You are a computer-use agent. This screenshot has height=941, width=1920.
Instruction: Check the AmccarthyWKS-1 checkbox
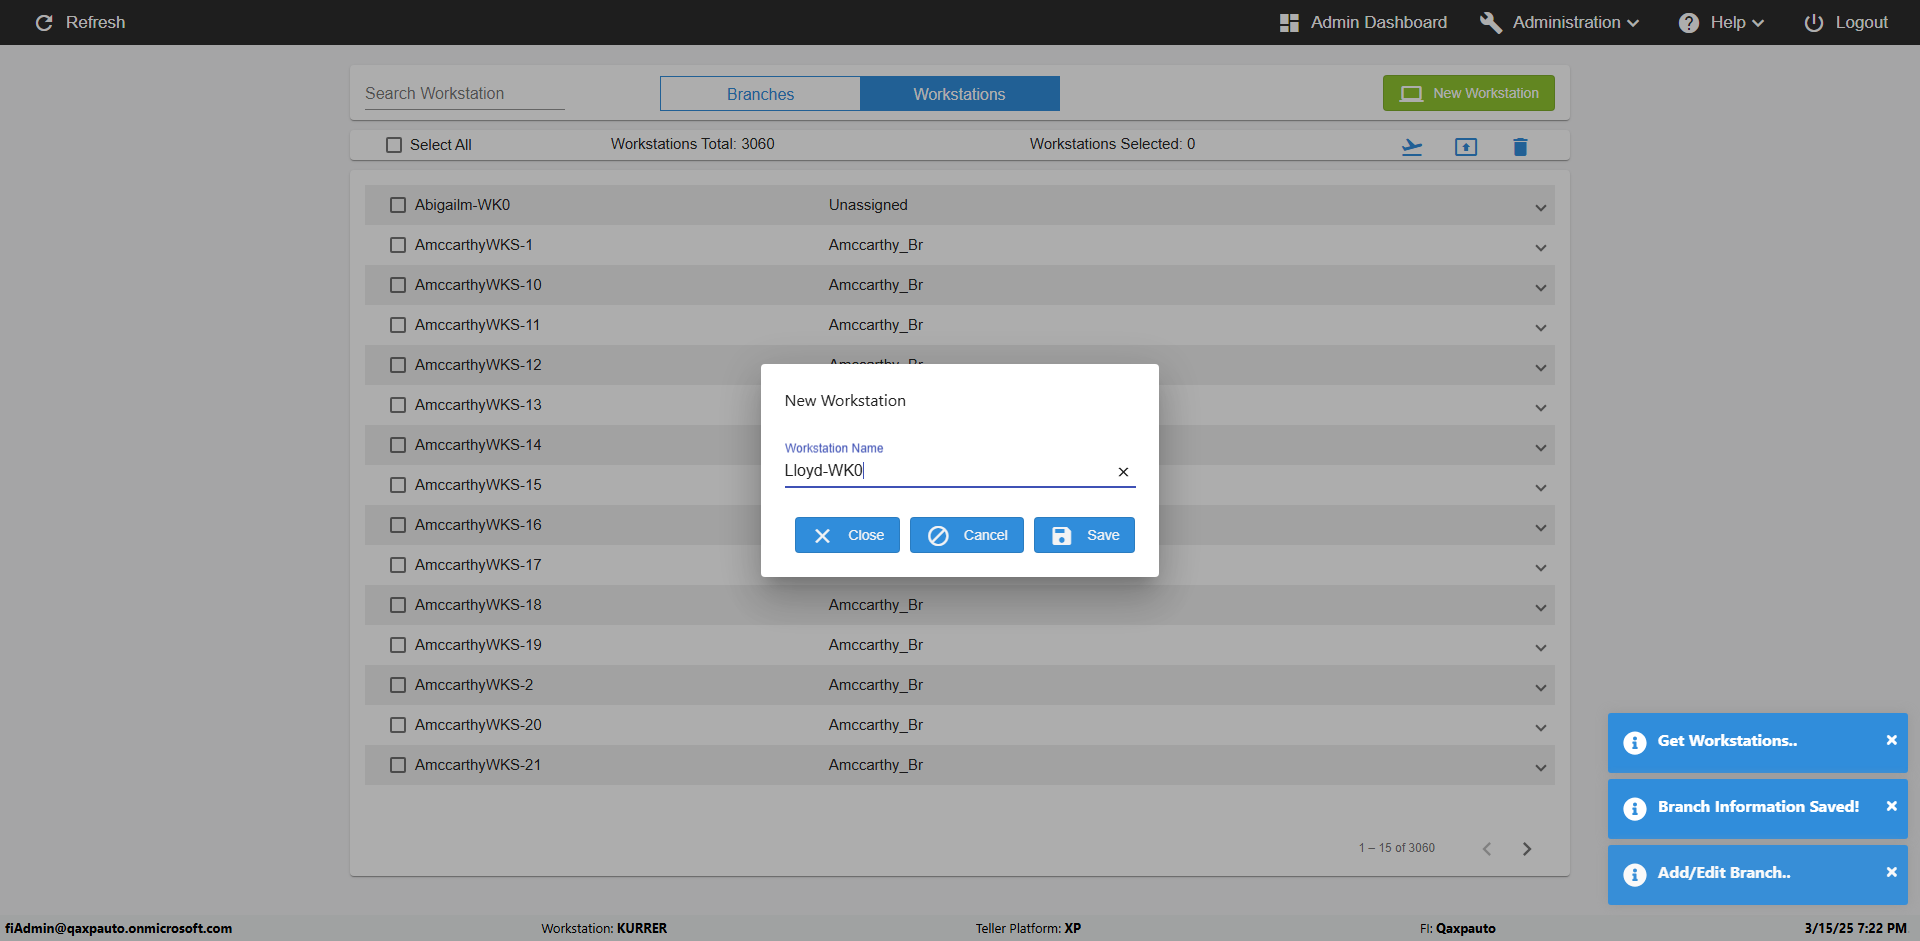coord(398,245)
